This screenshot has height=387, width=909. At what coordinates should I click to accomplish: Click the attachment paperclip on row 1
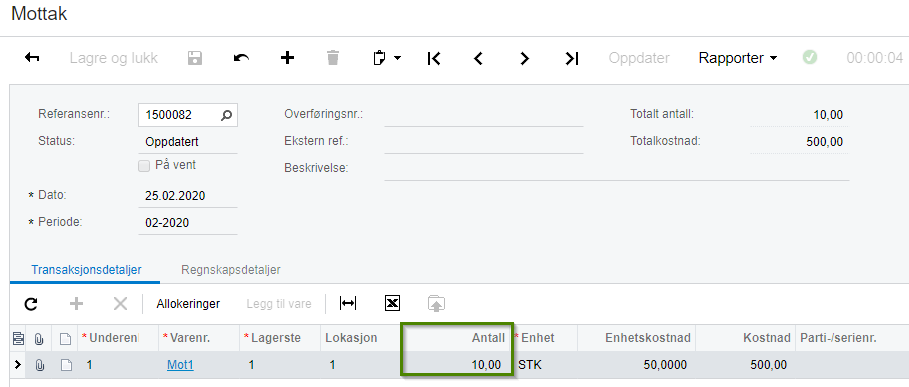point(39,365)
